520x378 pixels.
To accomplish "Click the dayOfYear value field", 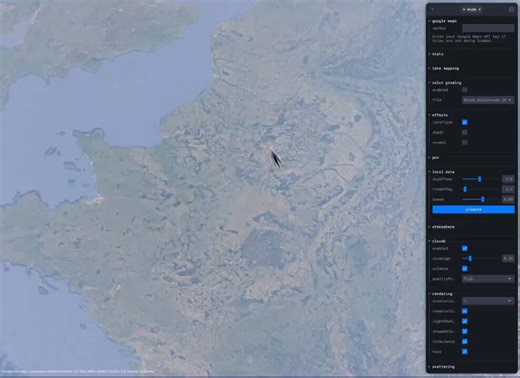I will tap(508, 179).
